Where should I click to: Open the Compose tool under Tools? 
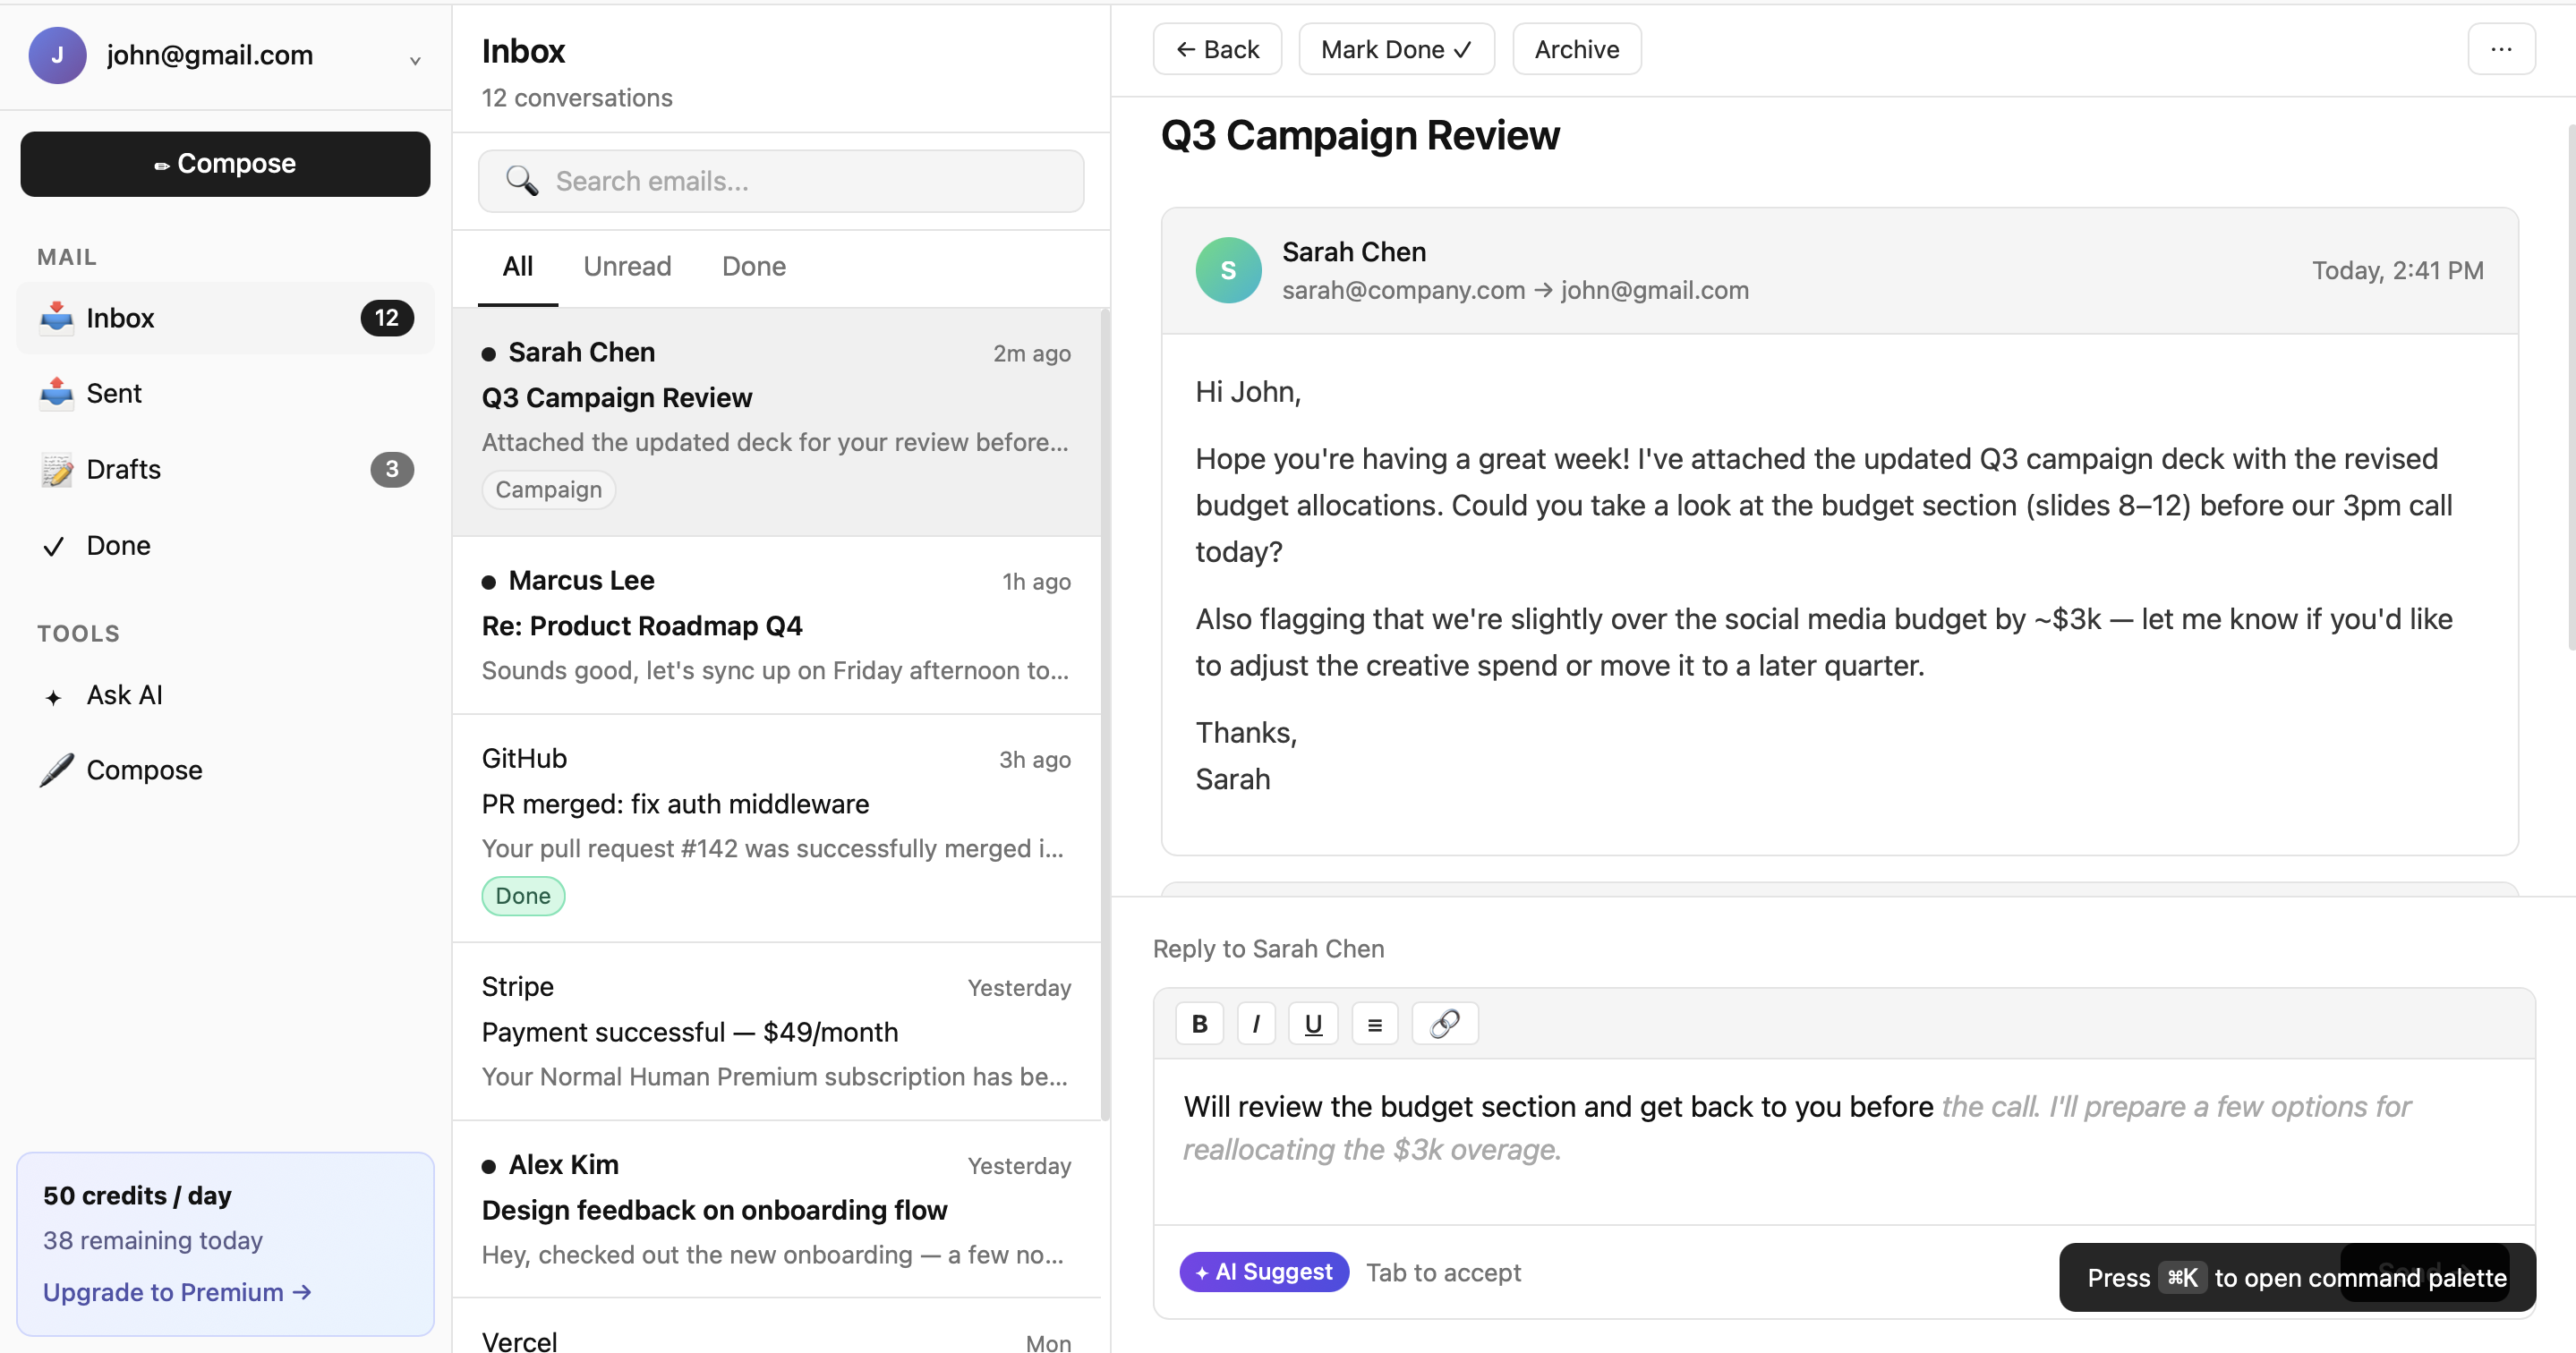coord(145,769)
